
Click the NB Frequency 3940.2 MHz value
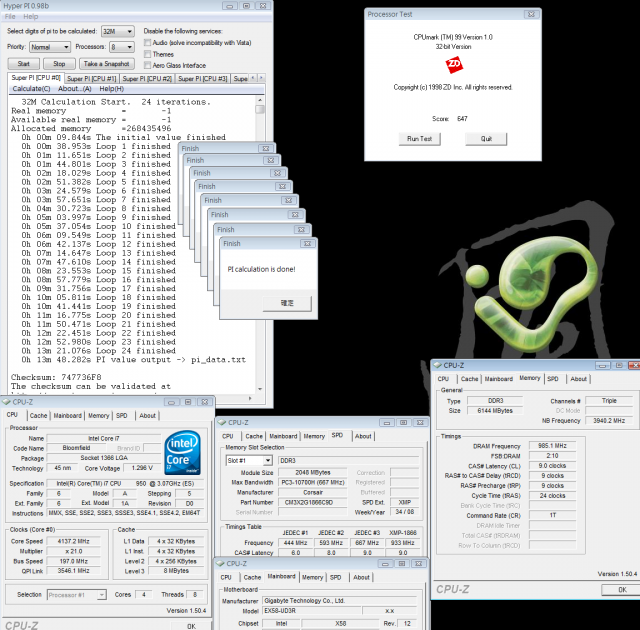(x=609, y=421)
